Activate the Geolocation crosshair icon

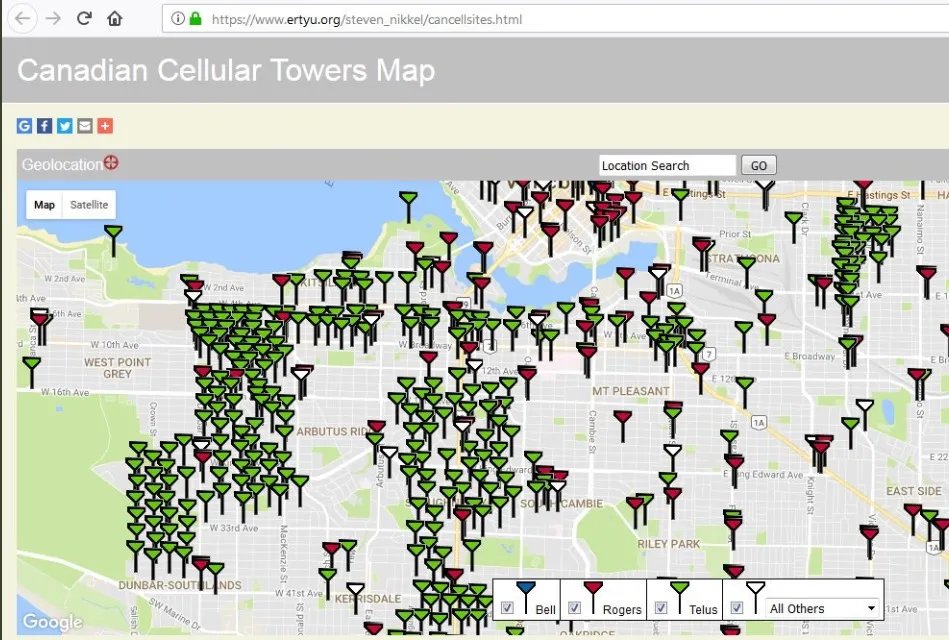(x=111, y=162)
